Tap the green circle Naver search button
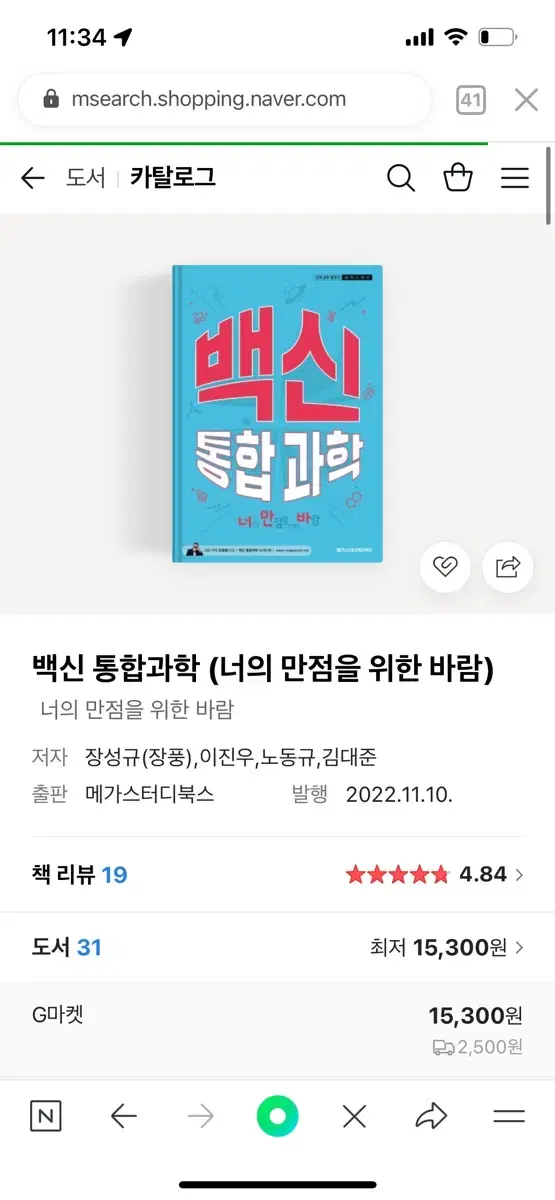This screenshot has width=555, height=1200. (278, 1116)
